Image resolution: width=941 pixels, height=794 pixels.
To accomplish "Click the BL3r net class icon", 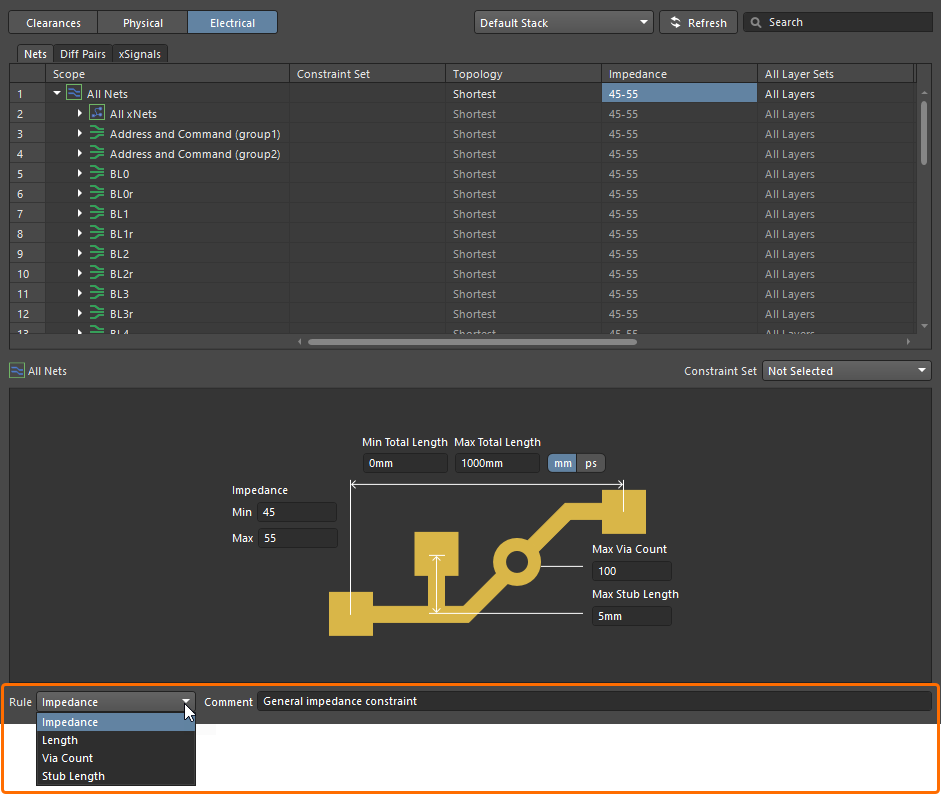I will (97, 314).
